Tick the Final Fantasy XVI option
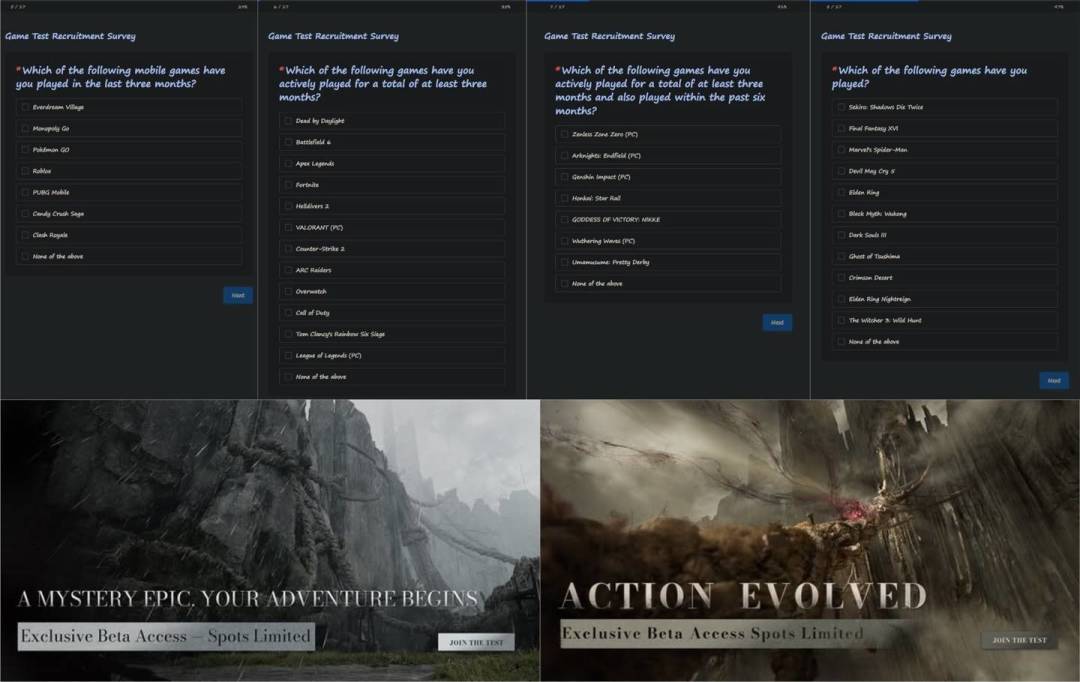This screenshot has width=1080, height=682. 945,128
